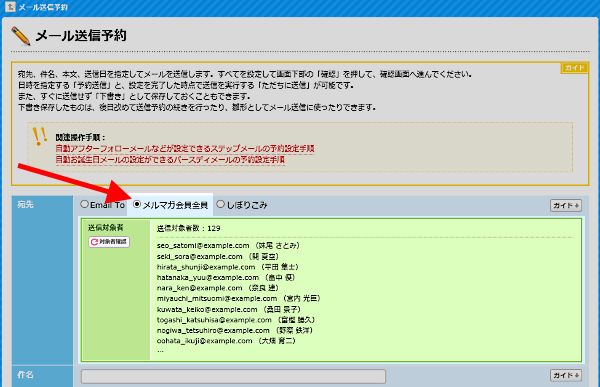Image resolution: width=600 pixels, height=387 pixels.
Task: Click the 対象者確認 refresh button
Action: pyautogui.click(x=109, y=242)
